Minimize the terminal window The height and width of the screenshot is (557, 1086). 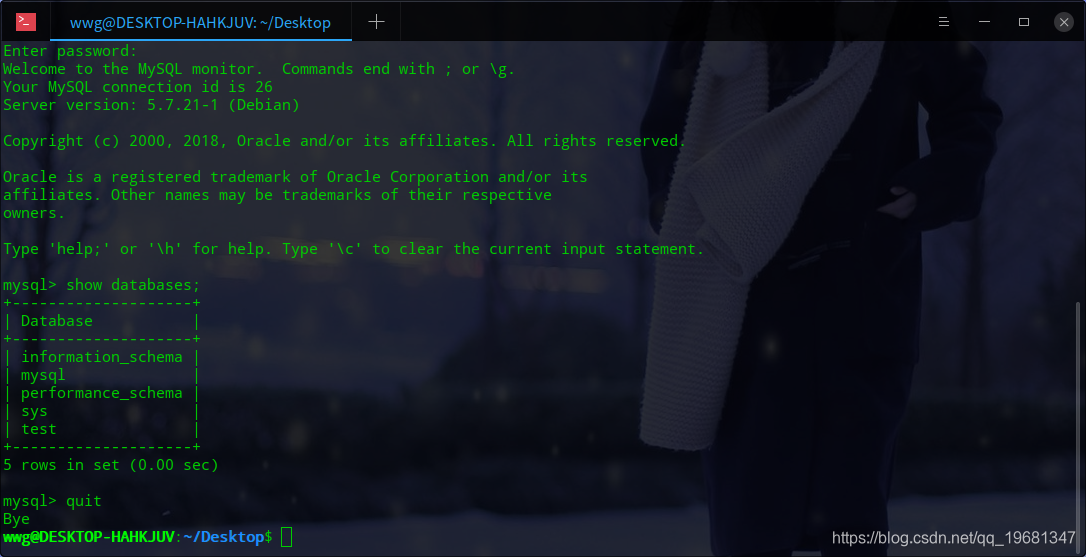(983, 22)
